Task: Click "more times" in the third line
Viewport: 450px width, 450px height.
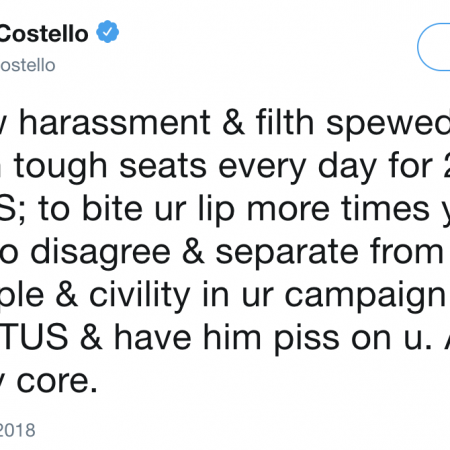Action: (338, 208)
